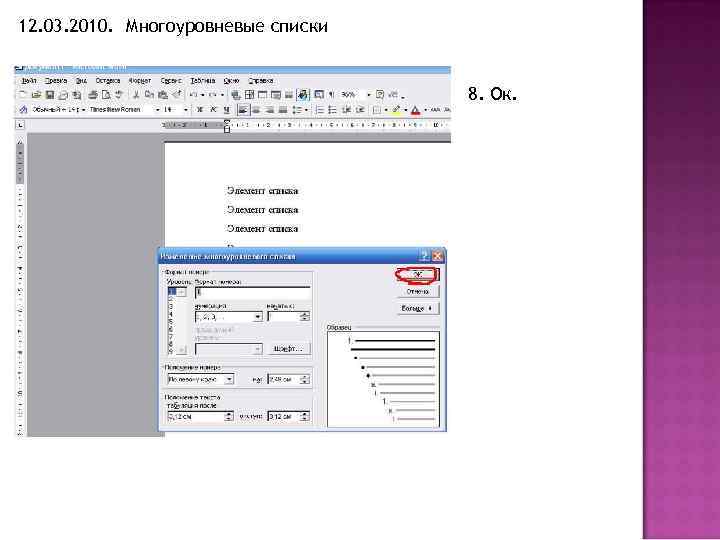
Task: Select level 3 in the level list
Action: [x=171, y=306]
